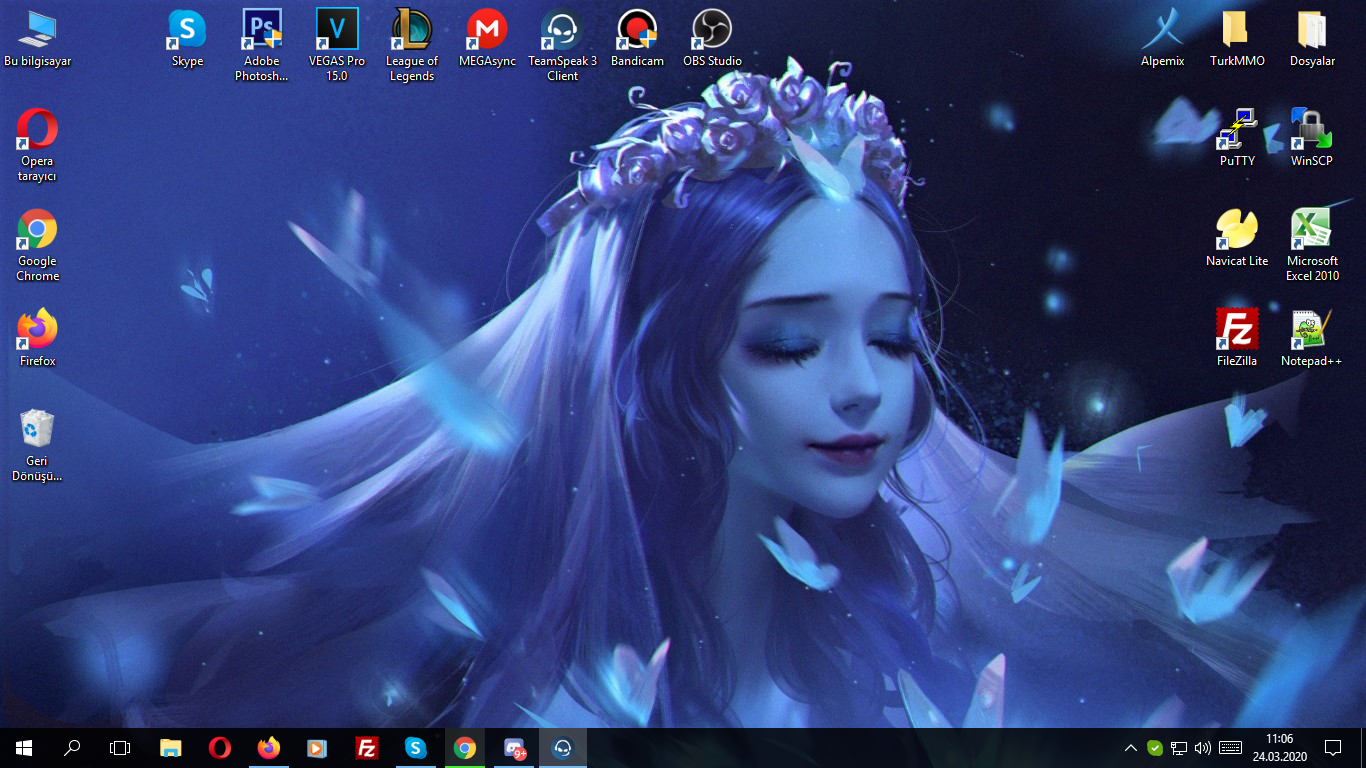Open taskbar search magnifier
1366x768 pixels.
pyautogui.click(x=72, y=748)
